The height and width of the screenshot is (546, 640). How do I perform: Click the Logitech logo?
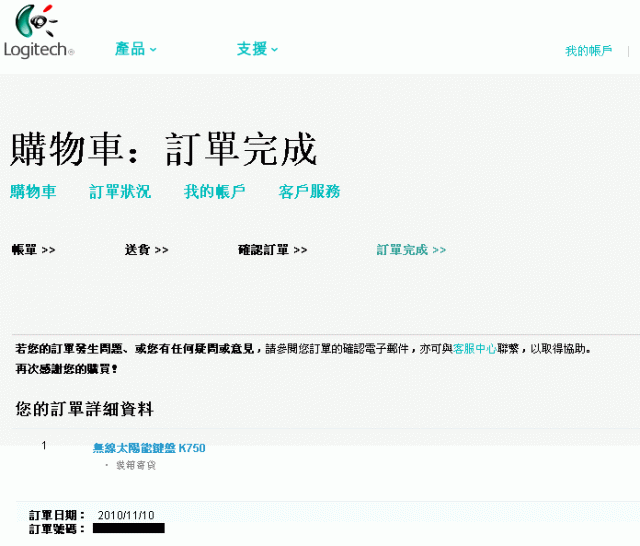point(39,31)
